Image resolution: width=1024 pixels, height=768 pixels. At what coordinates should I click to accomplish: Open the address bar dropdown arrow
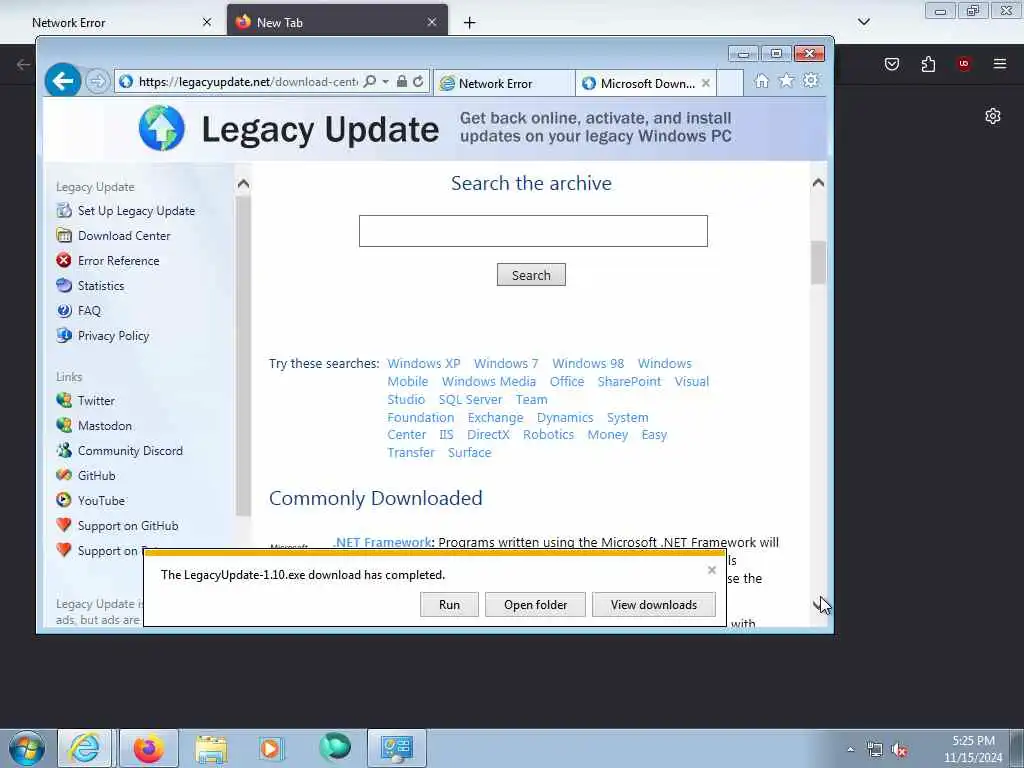click(x=385, y=82)
